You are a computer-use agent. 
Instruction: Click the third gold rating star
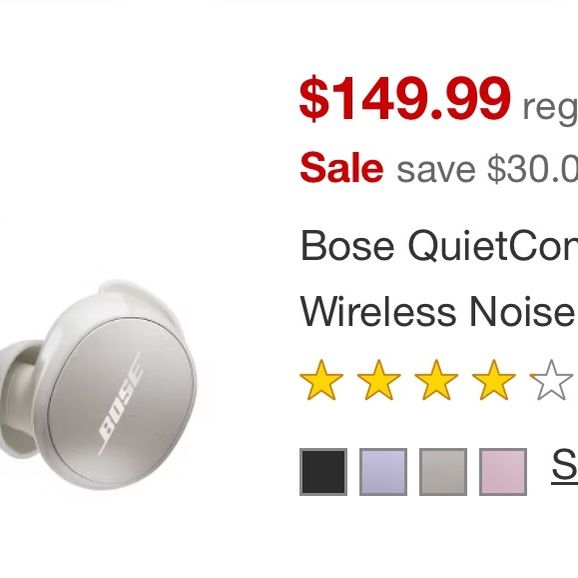[436, 380]
